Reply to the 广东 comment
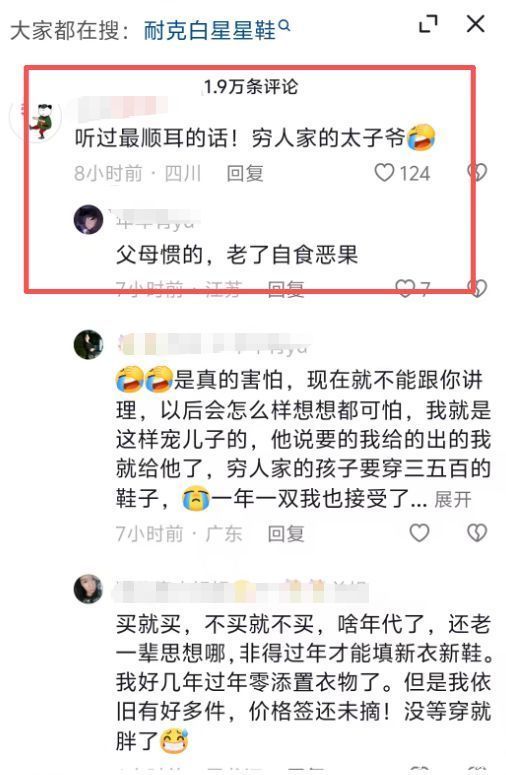Screen dimensions: 506x775 [286, 534]
